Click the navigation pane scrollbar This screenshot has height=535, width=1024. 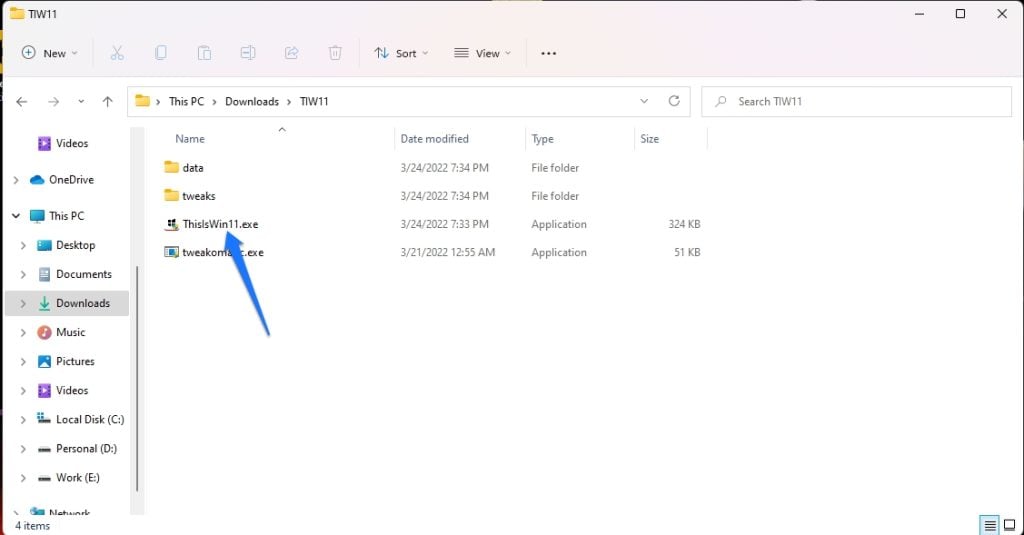pos(137,379)
